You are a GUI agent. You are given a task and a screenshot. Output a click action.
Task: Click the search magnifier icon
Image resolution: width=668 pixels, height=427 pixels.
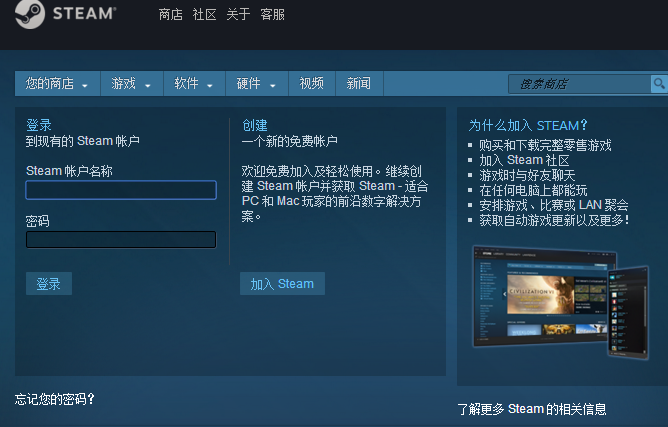pyautogui.click(x=659, y=84)
